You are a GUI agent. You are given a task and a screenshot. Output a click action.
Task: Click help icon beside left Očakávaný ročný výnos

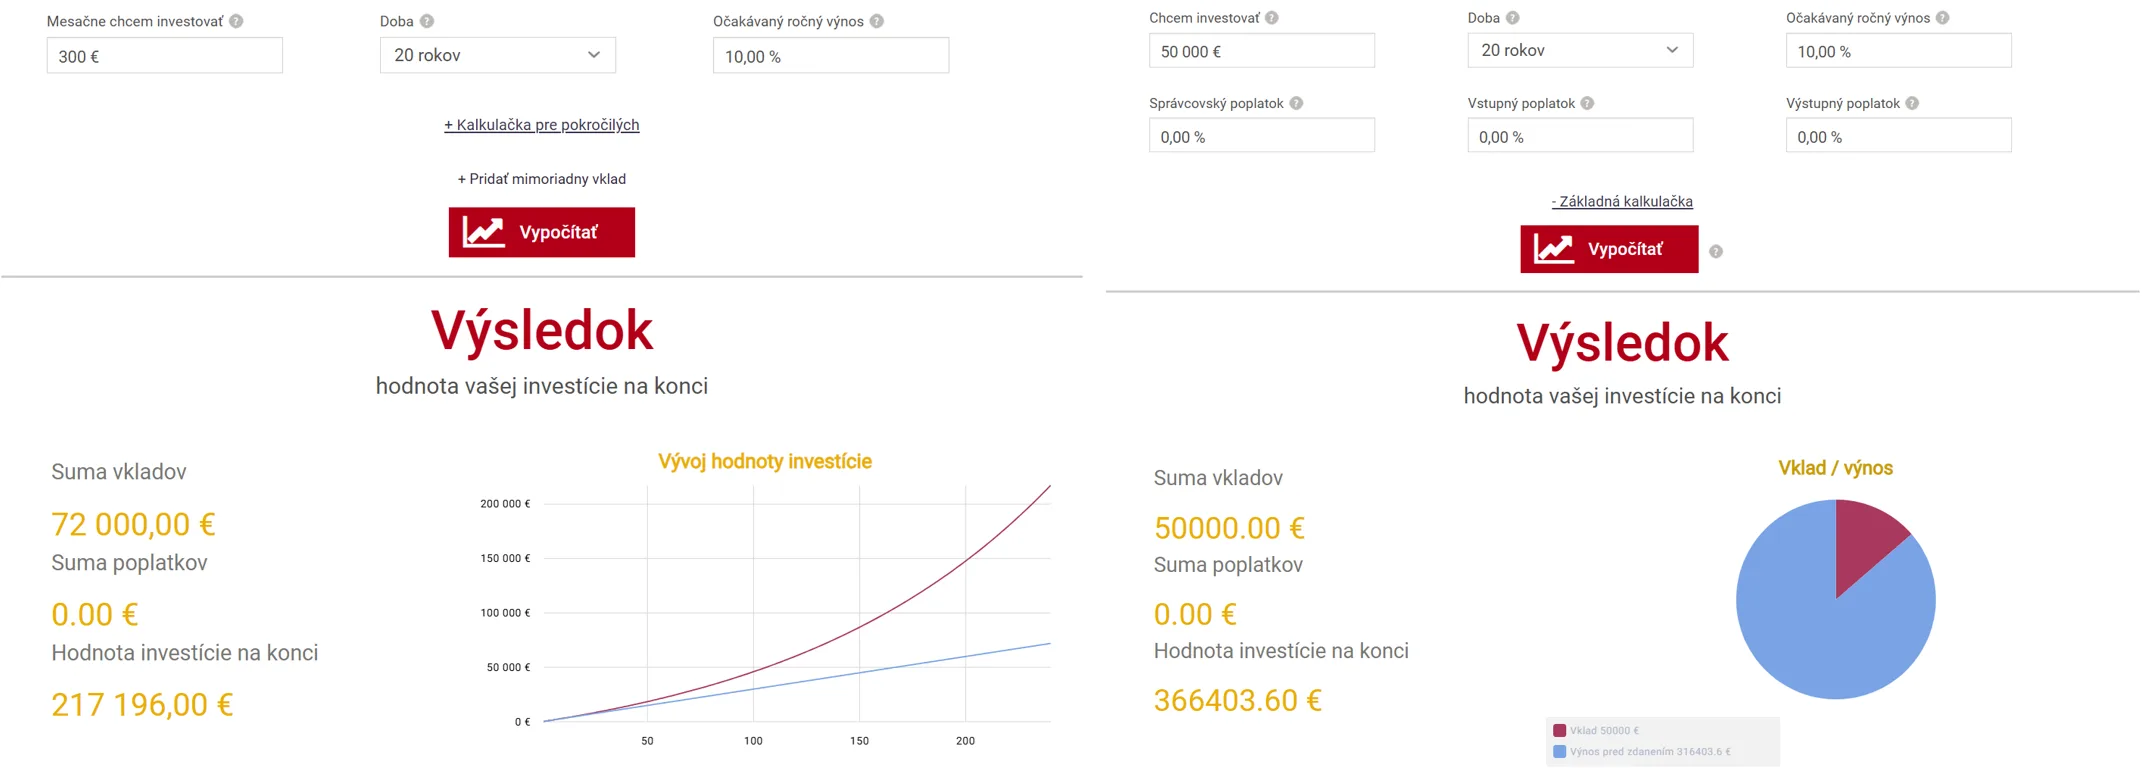[x=876, y=21]
